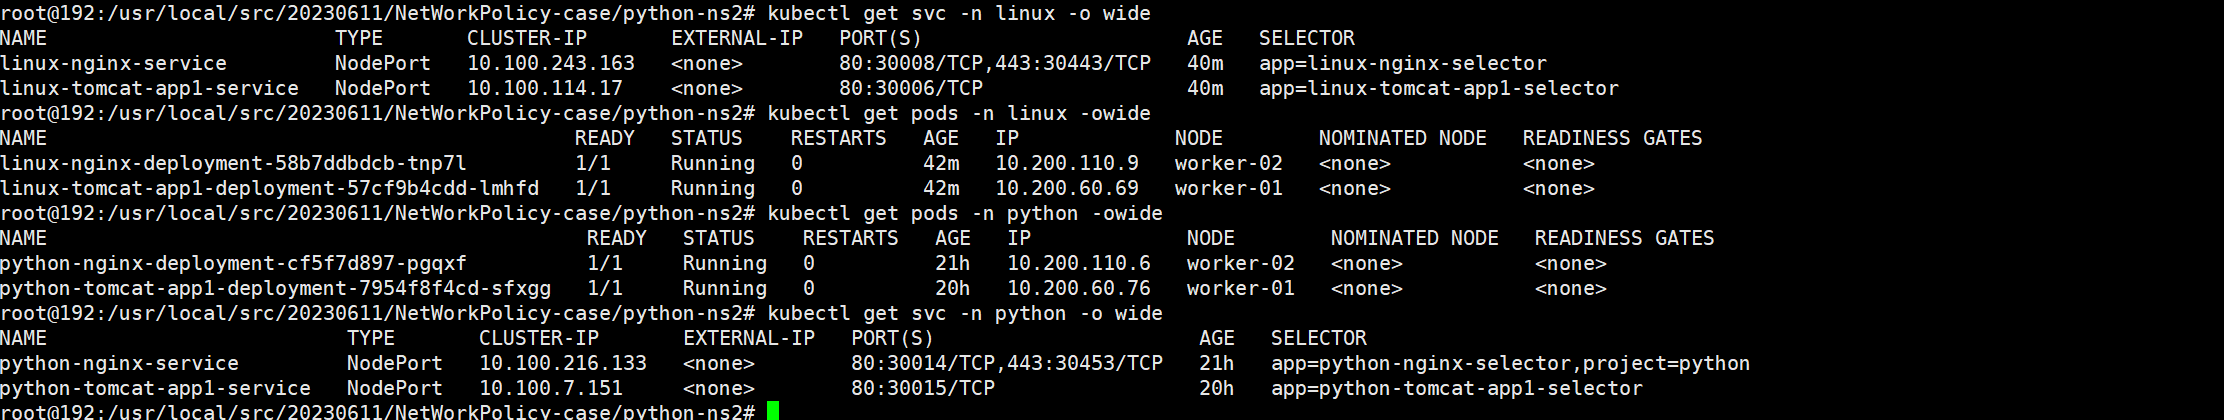Click selector app=python-tomcat-app1-selector
Screen dimensions: 2224x420
pos(1456,388)
